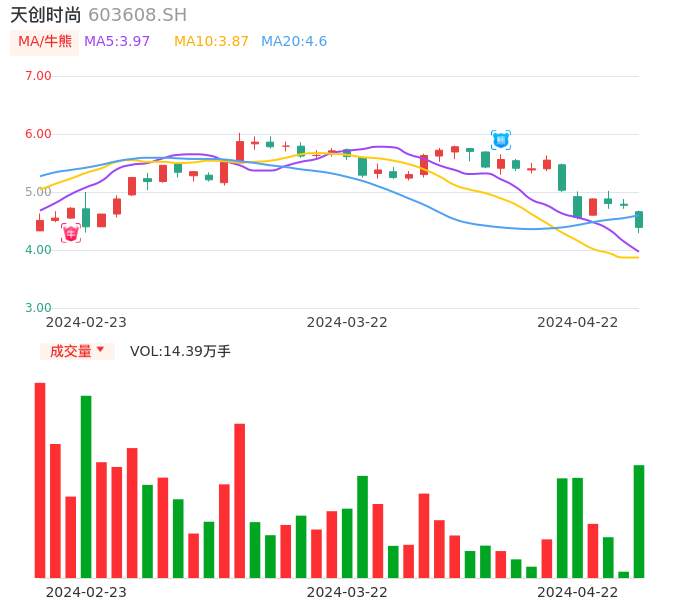The width and height of the screenshot is (686, 606).
Task: Click the first red candlestick on price chart
Action: click(x=40, y=224)
